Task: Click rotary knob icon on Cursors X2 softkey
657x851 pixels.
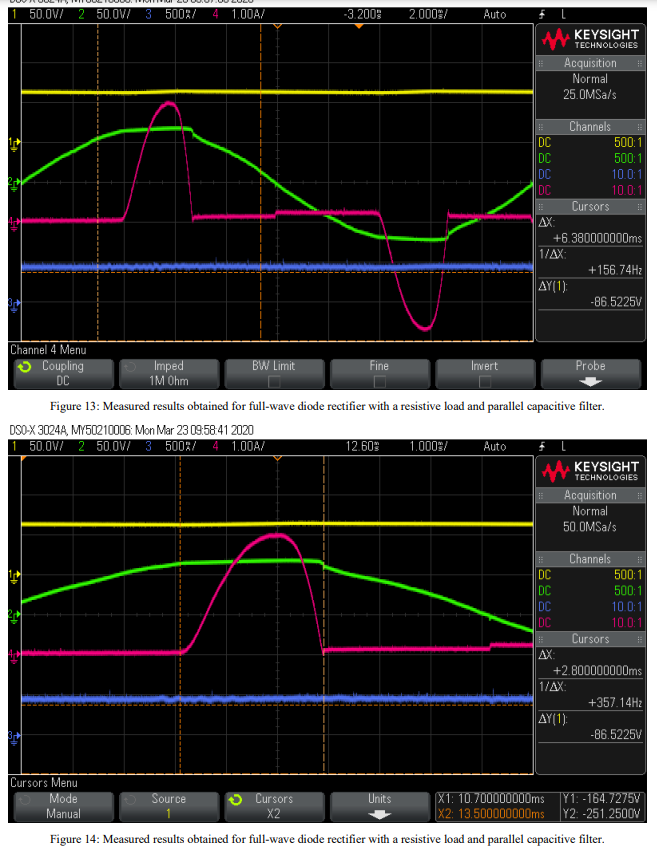Action: [235, 800]
